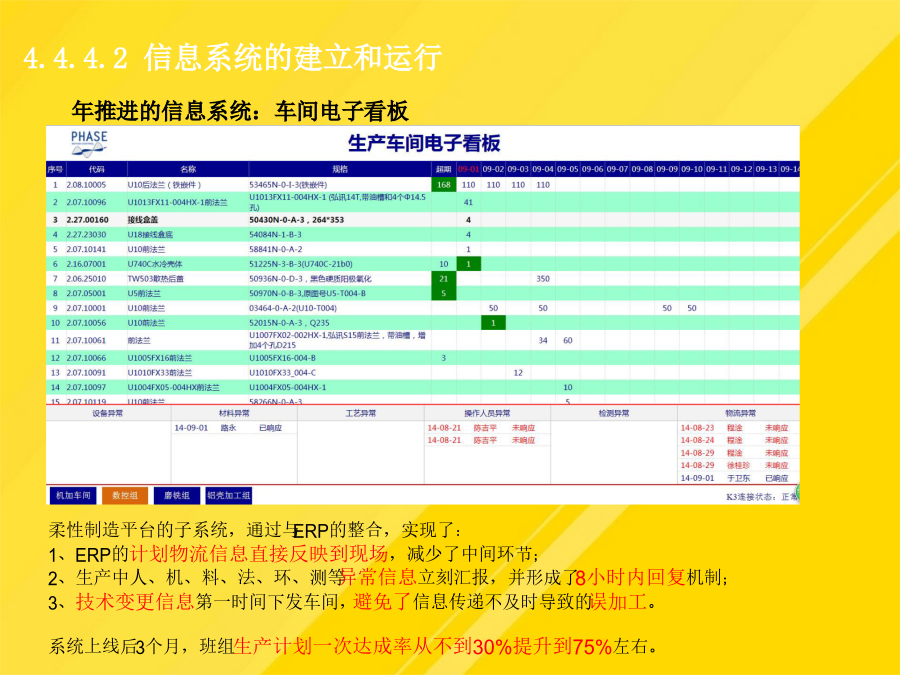The height and width of the screenshot is (675, 900).
Task: Click the 超期 column header
Action: click(x=444, y=169)
